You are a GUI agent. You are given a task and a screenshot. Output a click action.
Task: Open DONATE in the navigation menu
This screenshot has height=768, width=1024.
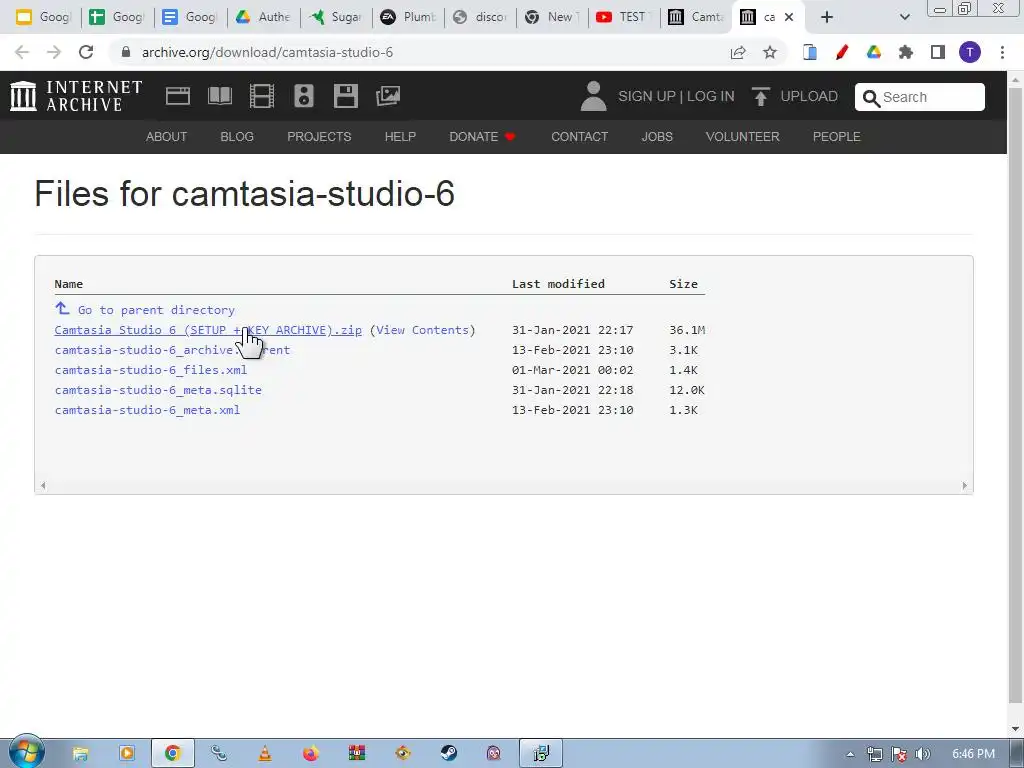coord(483,136)
